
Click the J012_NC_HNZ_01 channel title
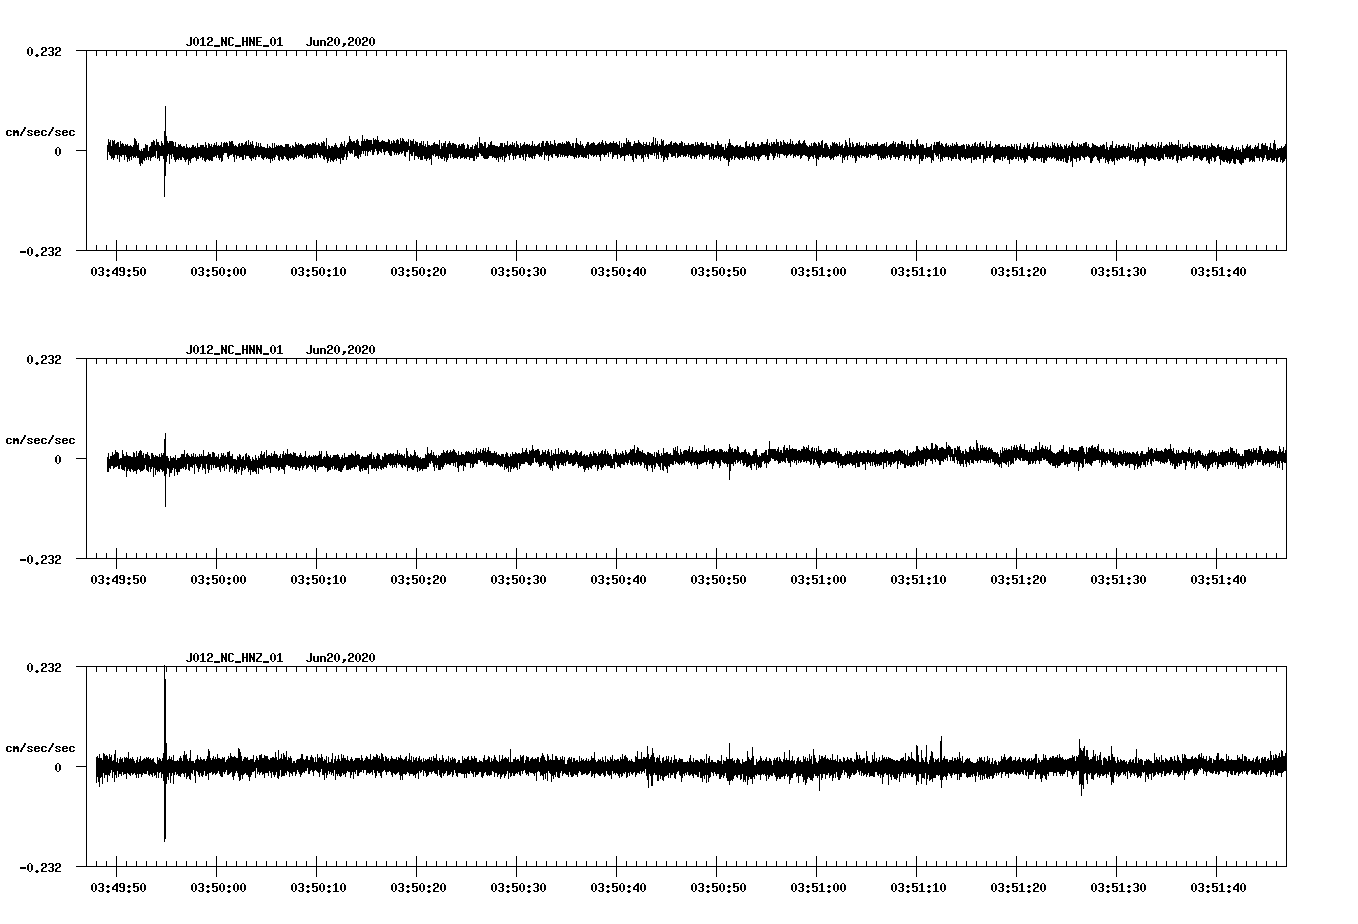point(234,658)
